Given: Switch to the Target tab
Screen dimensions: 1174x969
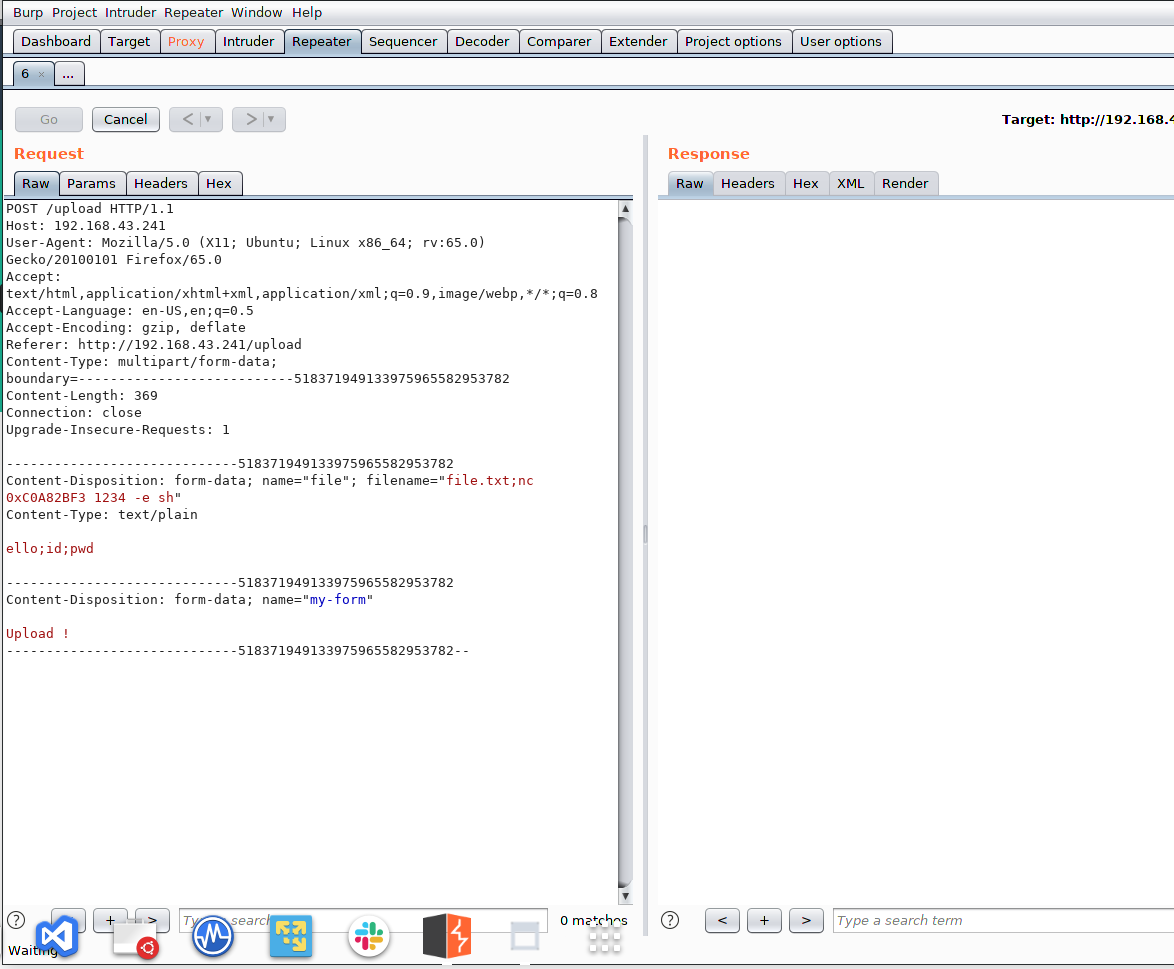Looking at the screenshot, I should point(129,41).
